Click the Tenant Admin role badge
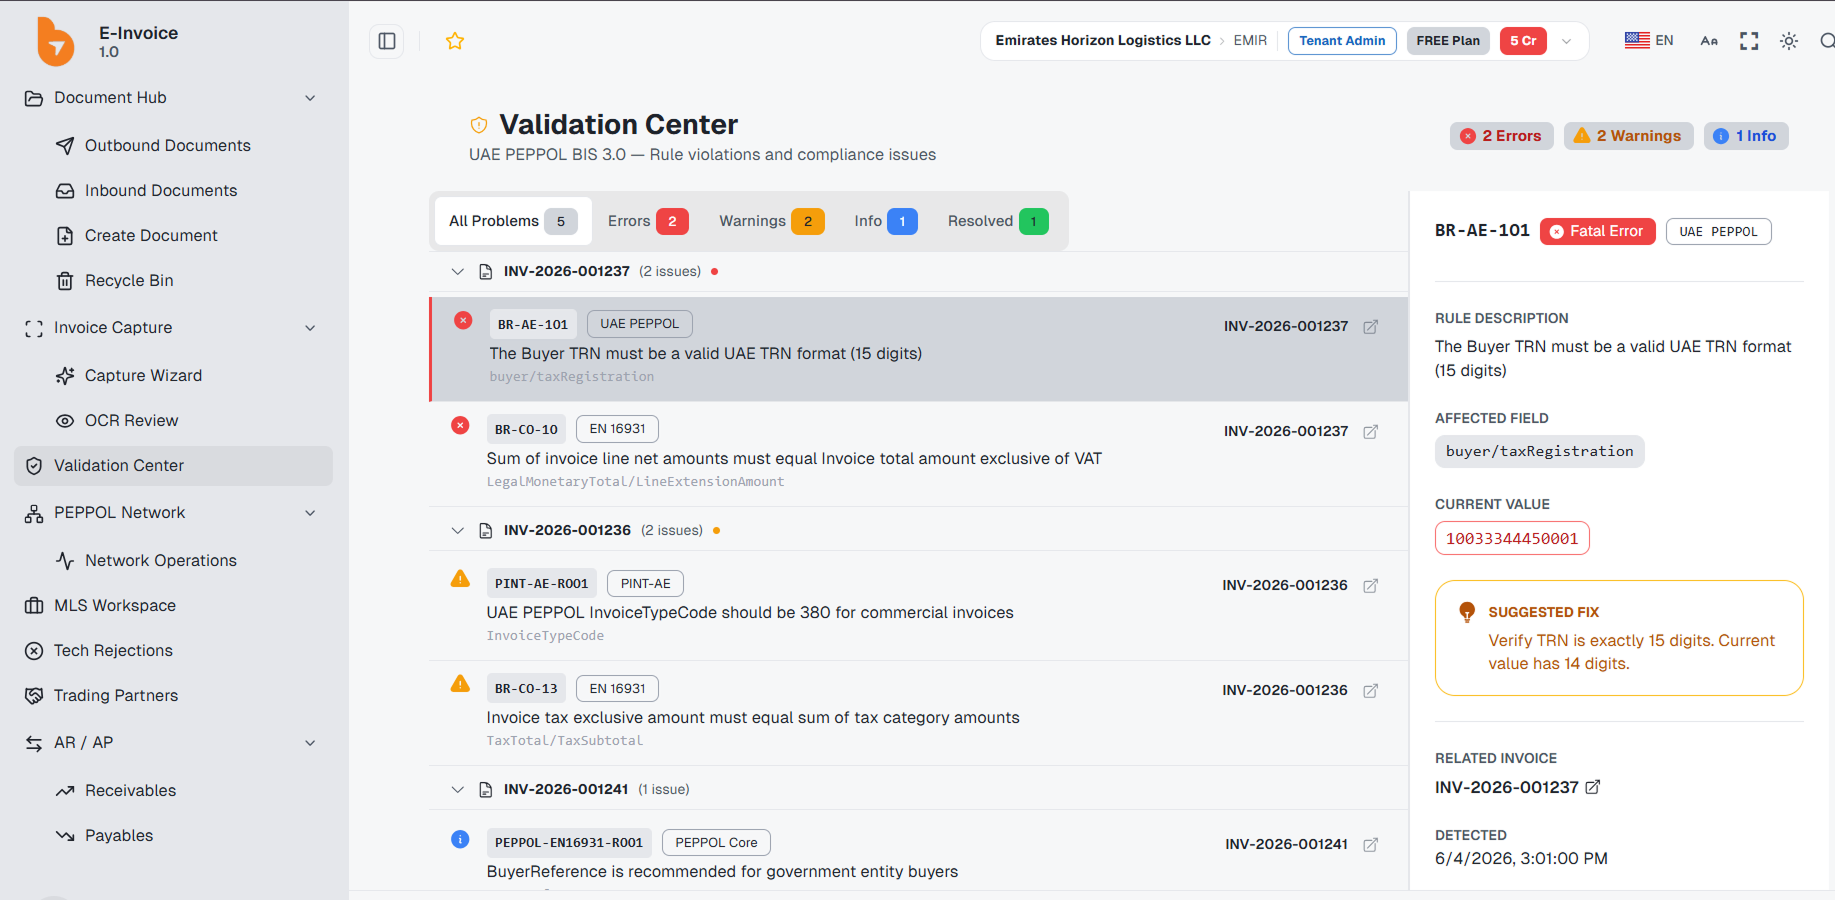Viewport: 1835px width, 900px height. [1342, 41]
